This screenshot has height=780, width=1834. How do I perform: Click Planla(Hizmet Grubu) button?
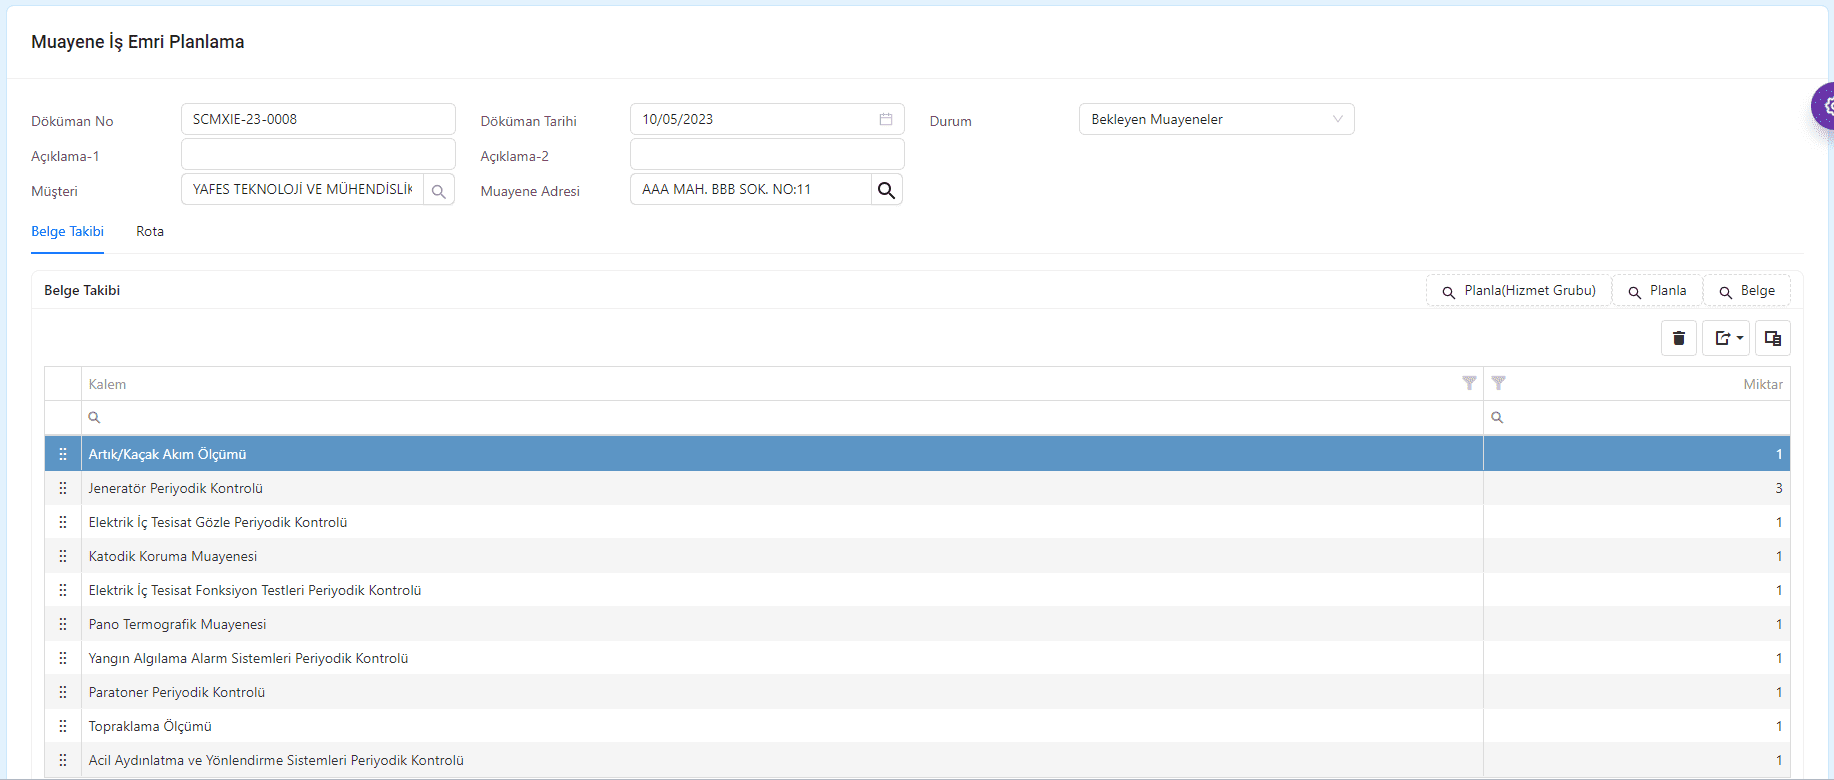(1518, 291)
